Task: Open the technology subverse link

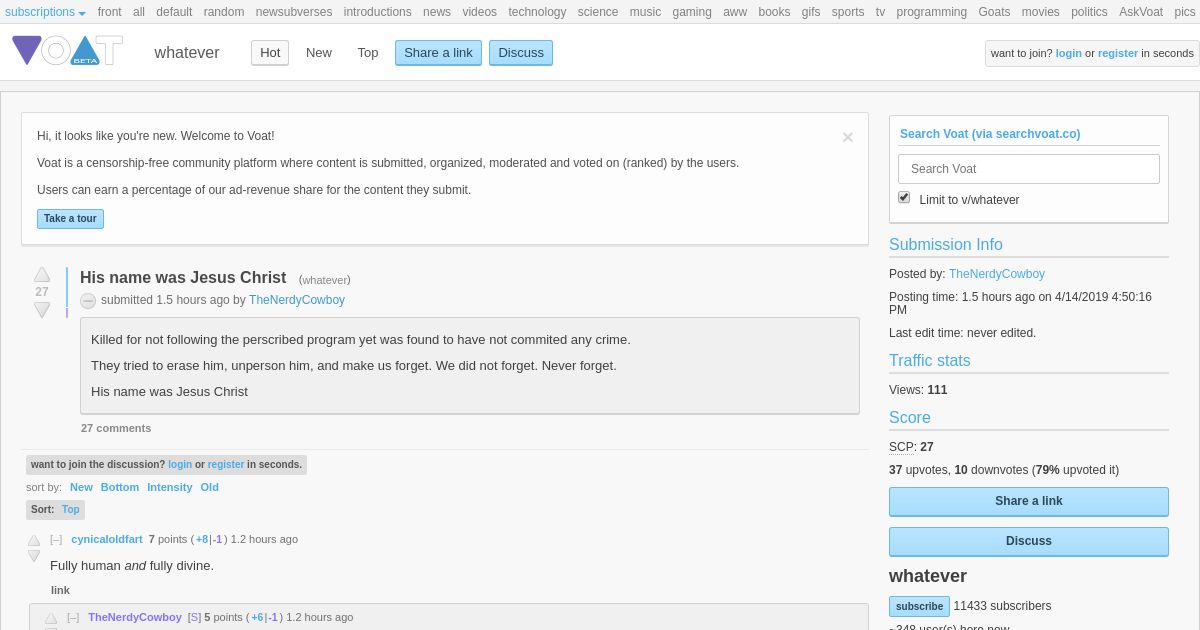Action: [x=537, y=12]
